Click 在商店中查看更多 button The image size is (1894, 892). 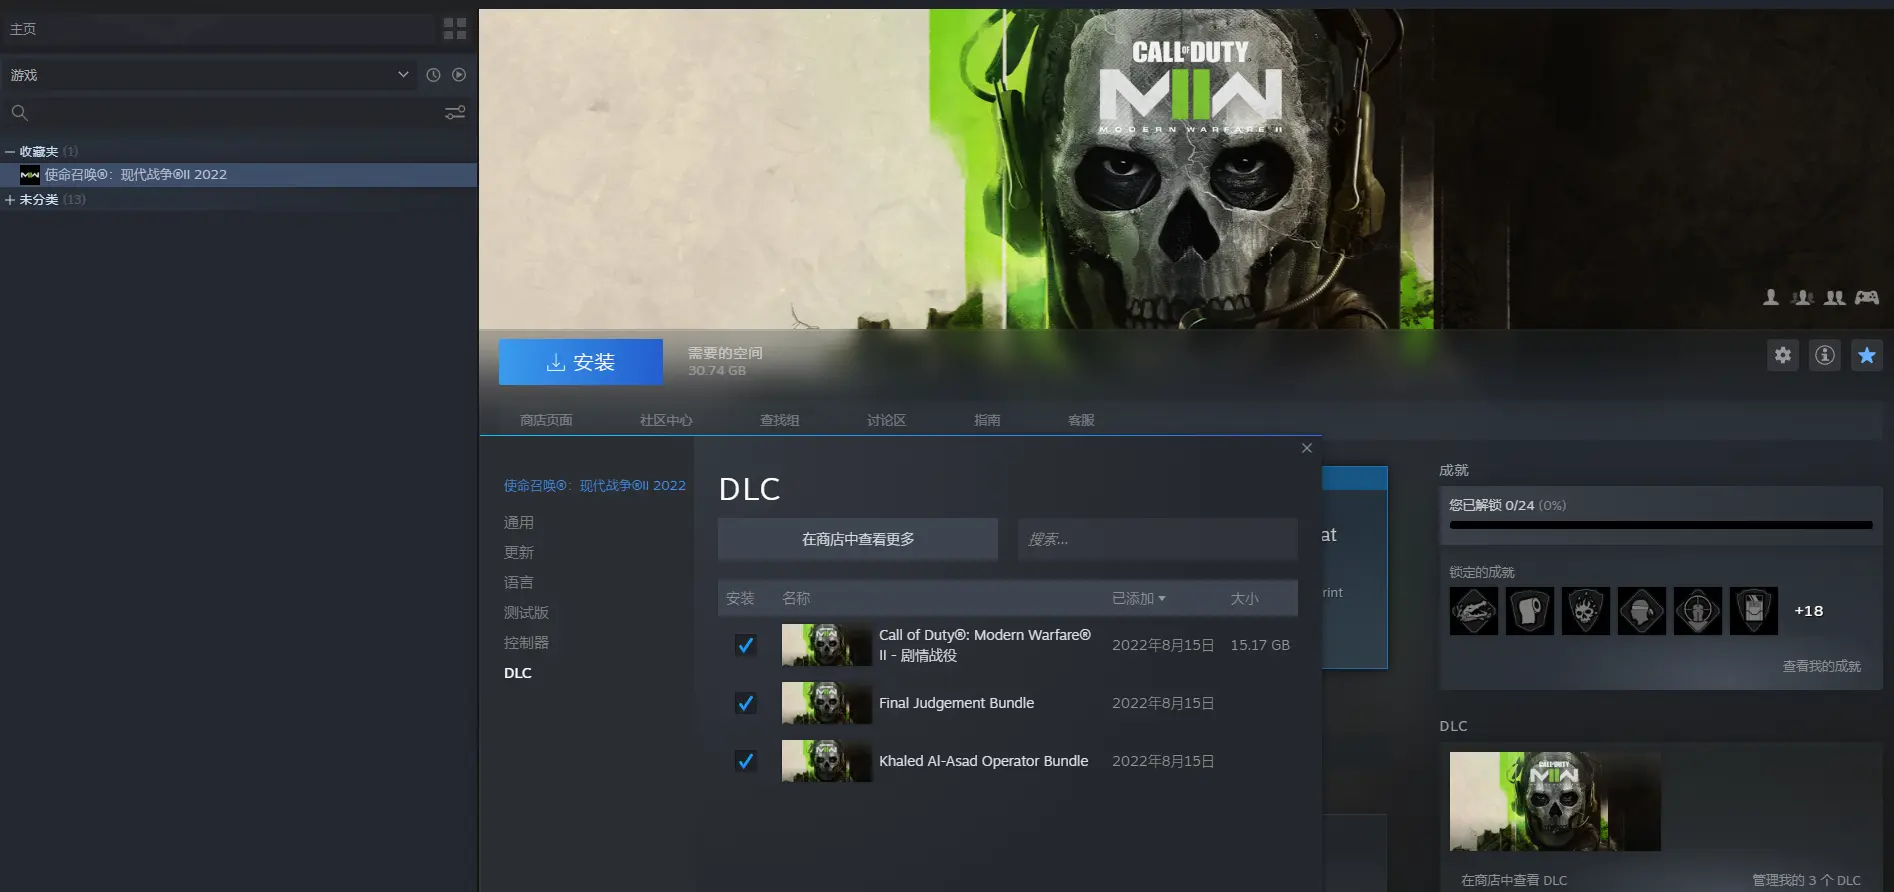click(858, 540)
